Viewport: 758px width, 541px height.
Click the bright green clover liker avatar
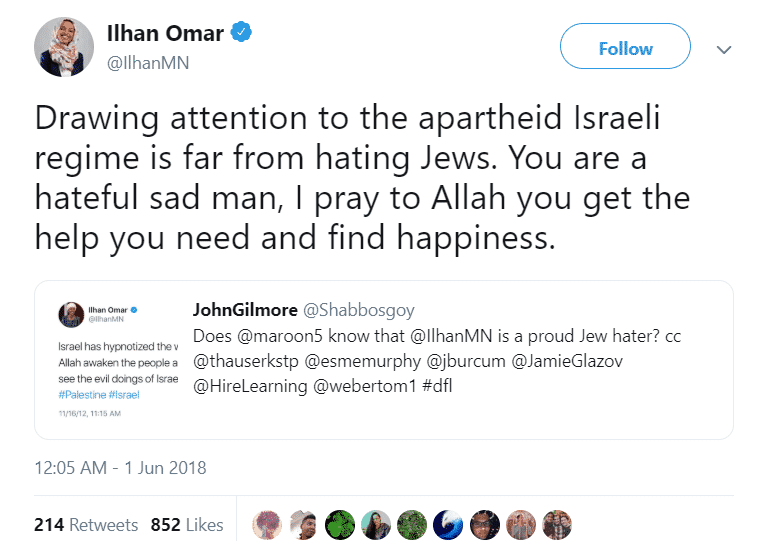click(x=339, y=525)
